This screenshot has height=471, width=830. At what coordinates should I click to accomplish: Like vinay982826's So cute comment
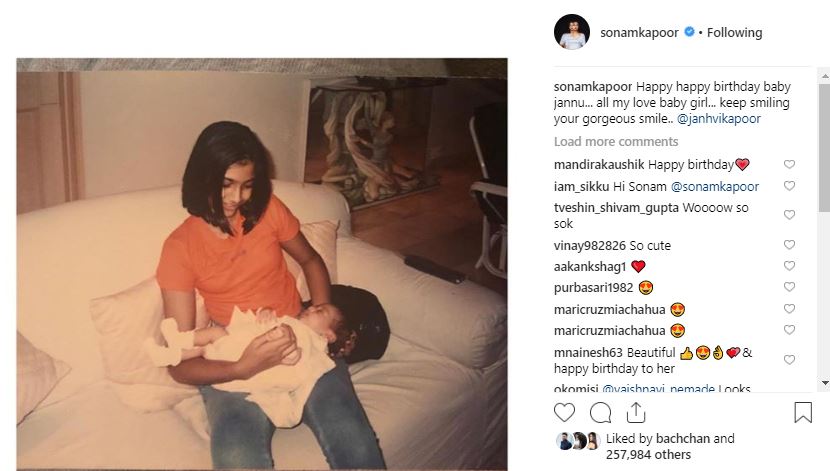(x=789, y=244)
